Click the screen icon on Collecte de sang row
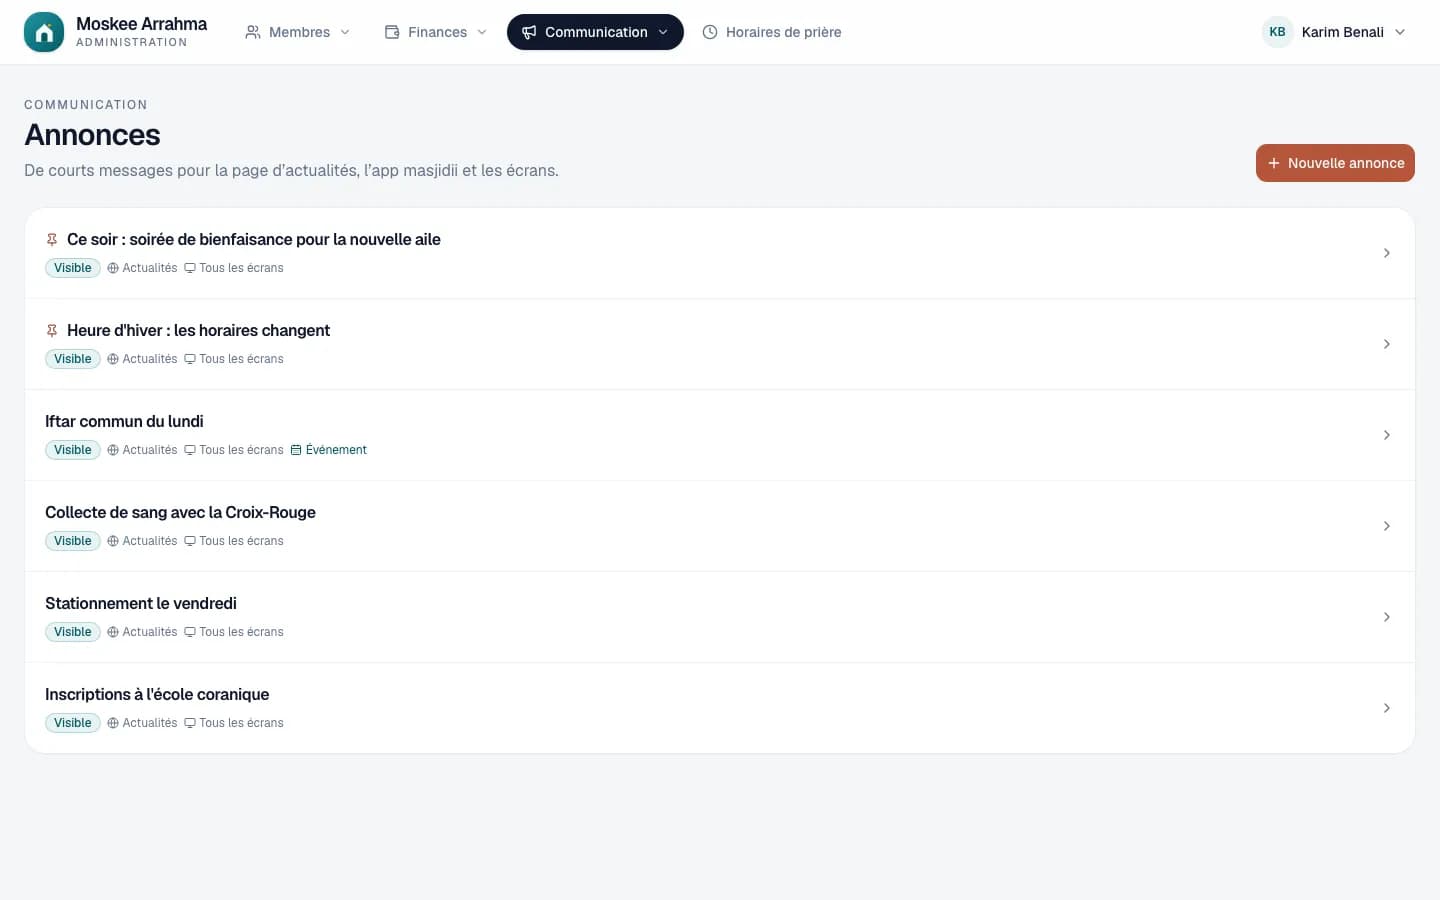1440x900 pixels. (x=190, y=541)
